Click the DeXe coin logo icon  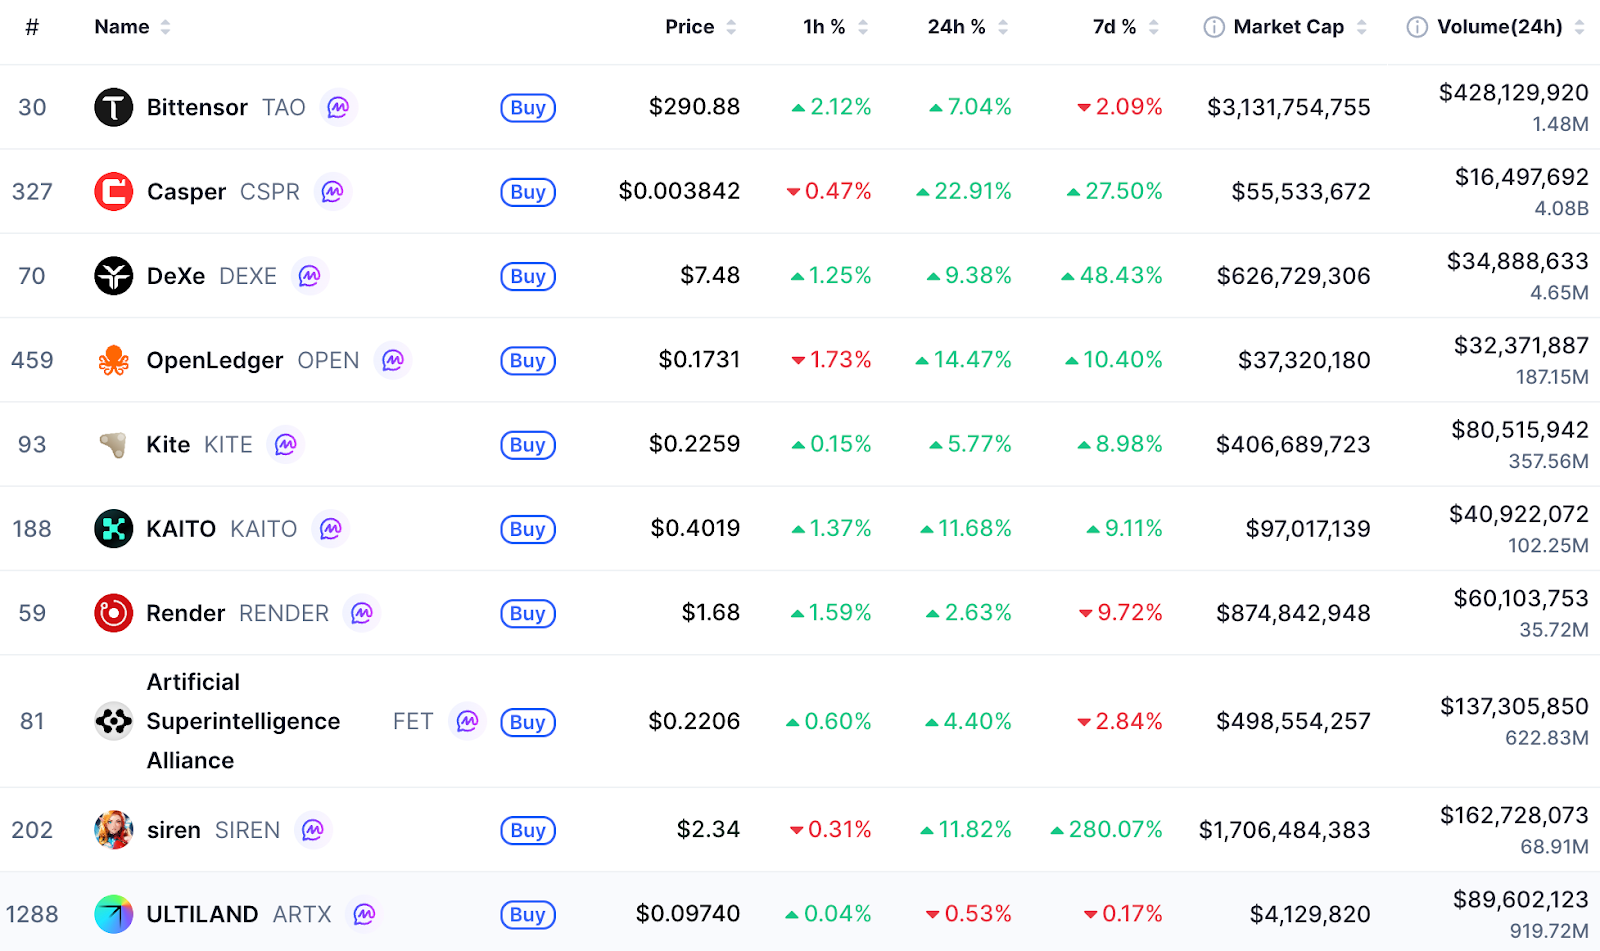pyautogui.click(x=113, y=276)
